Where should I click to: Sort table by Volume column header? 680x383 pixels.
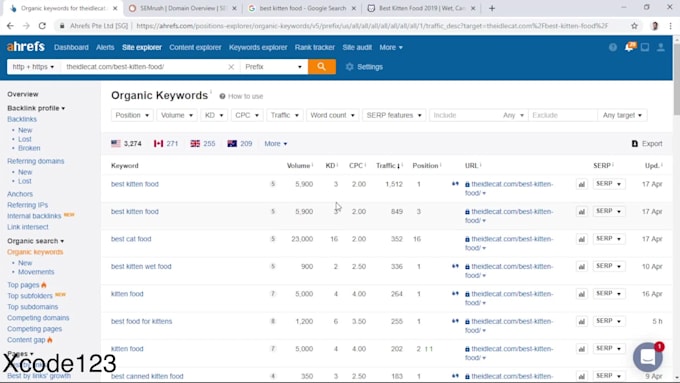[x=298, y=166]
